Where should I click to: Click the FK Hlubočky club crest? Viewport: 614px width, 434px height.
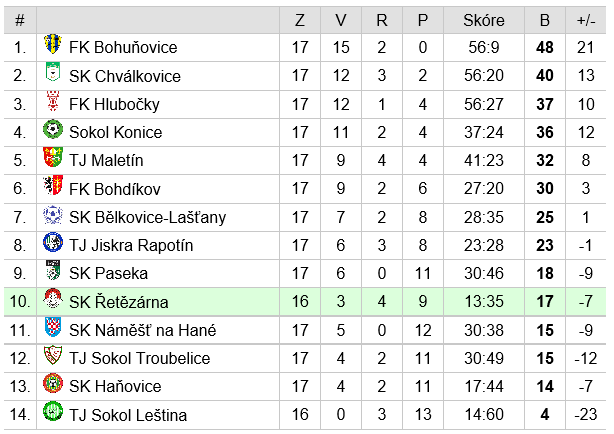point(53,101)
